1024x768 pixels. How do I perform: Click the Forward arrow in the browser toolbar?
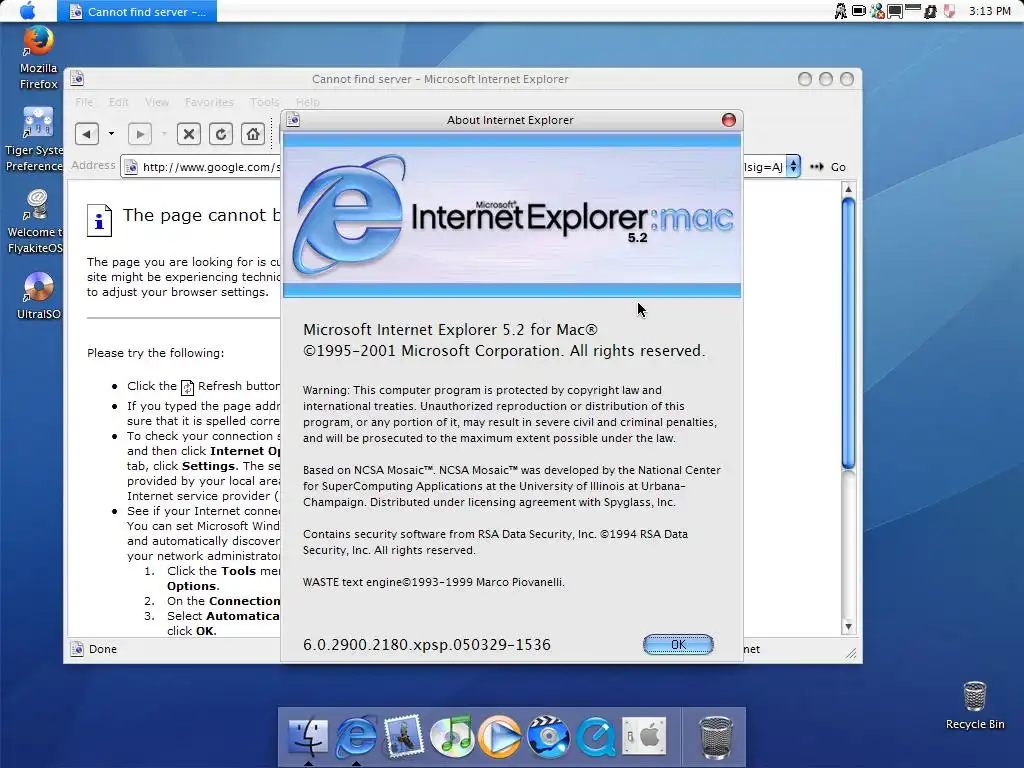pos(140,134)
